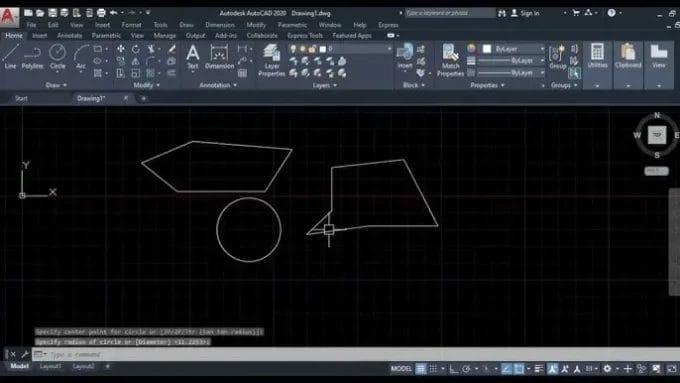Viewport: 680px width, 383px height.
Task: Click the command line input field
Action: 356,354
